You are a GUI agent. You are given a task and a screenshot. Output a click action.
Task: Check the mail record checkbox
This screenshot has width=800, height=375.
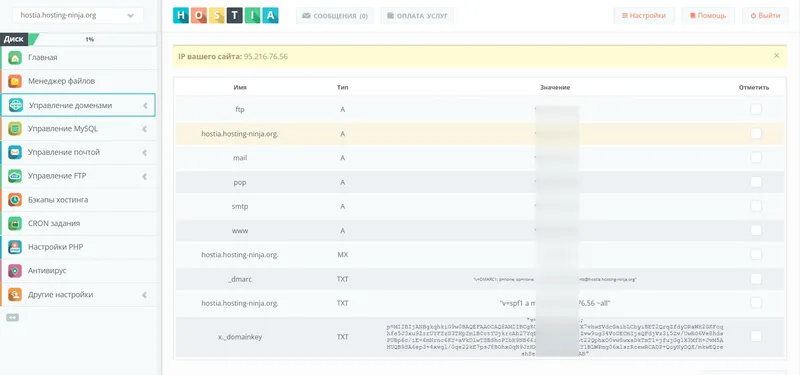click(x=756, y=158)
